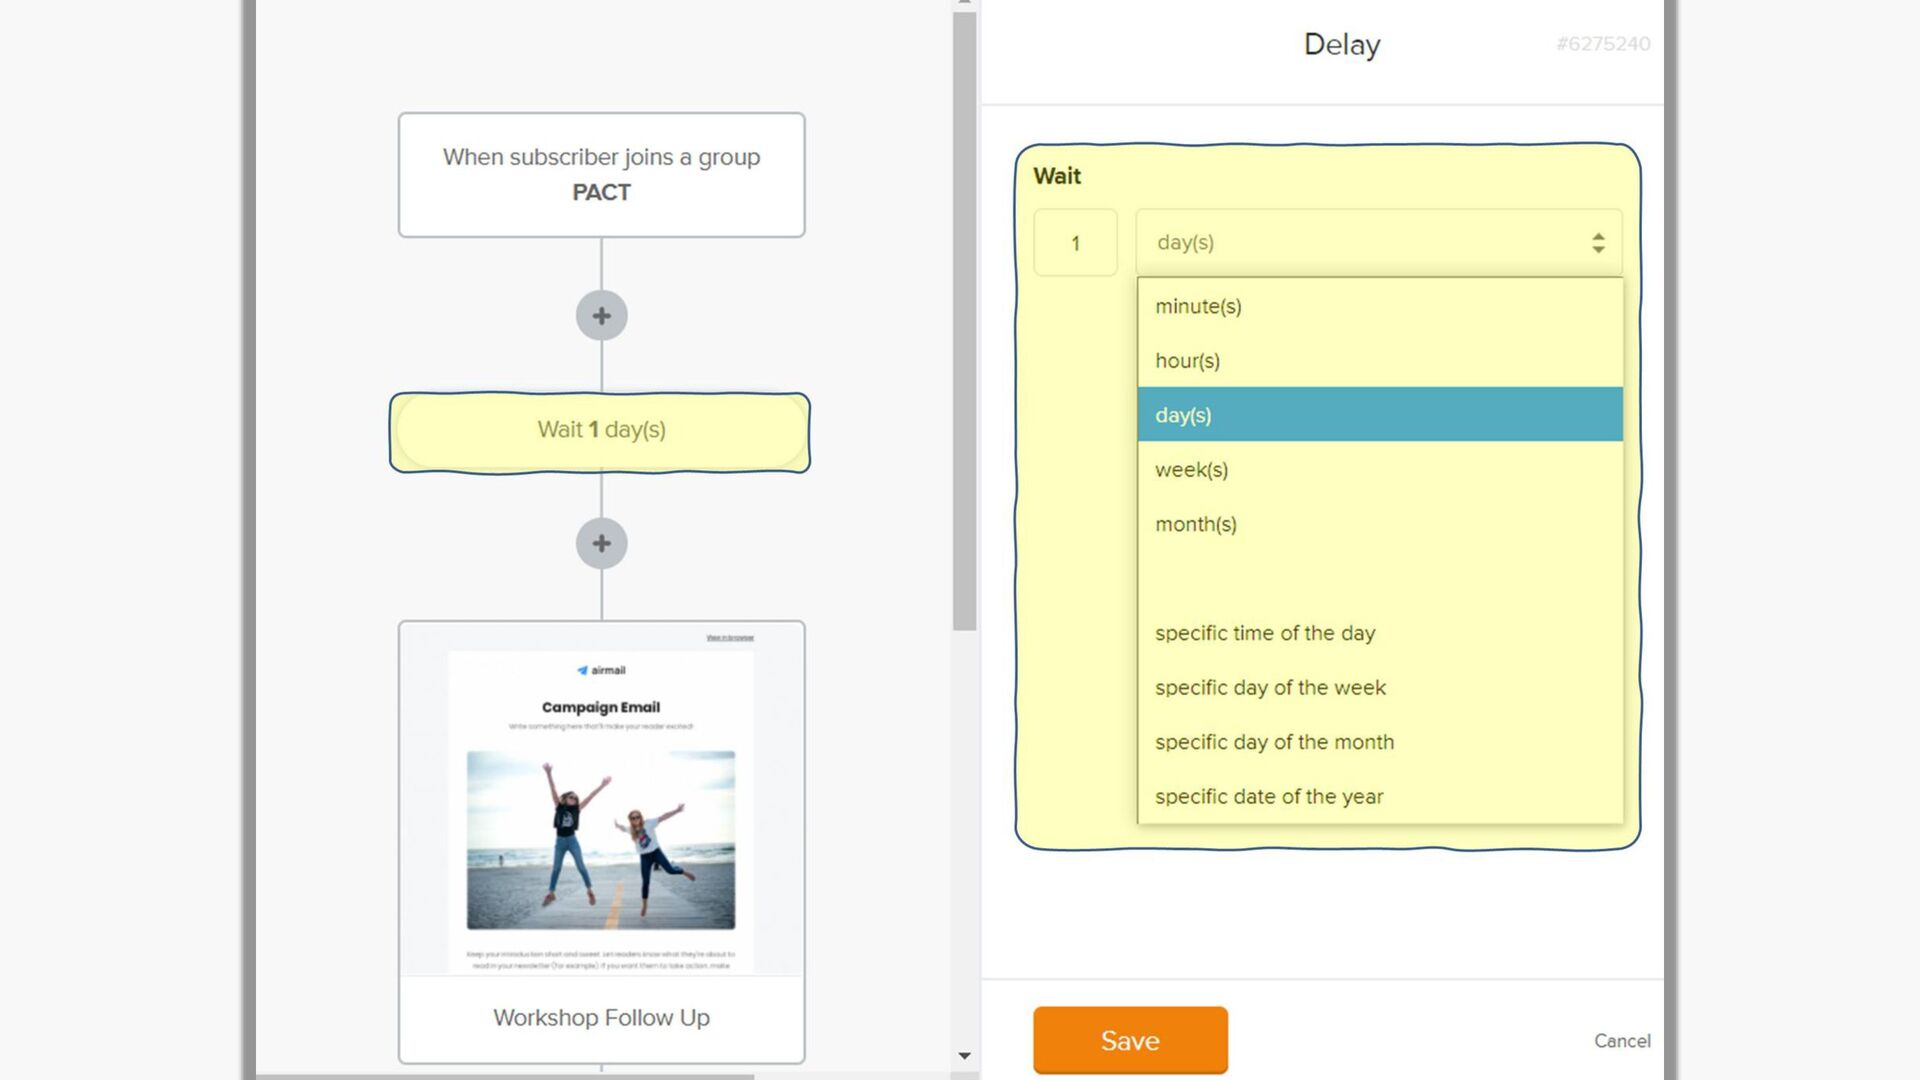Select trigger block for group PACT

point(601,175)
